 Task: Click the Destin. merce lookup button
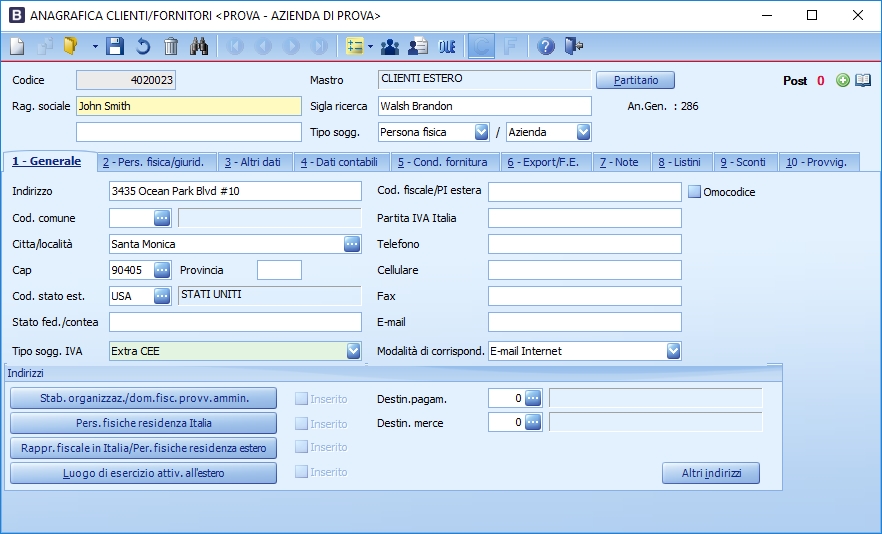click(x=533, y=422)
